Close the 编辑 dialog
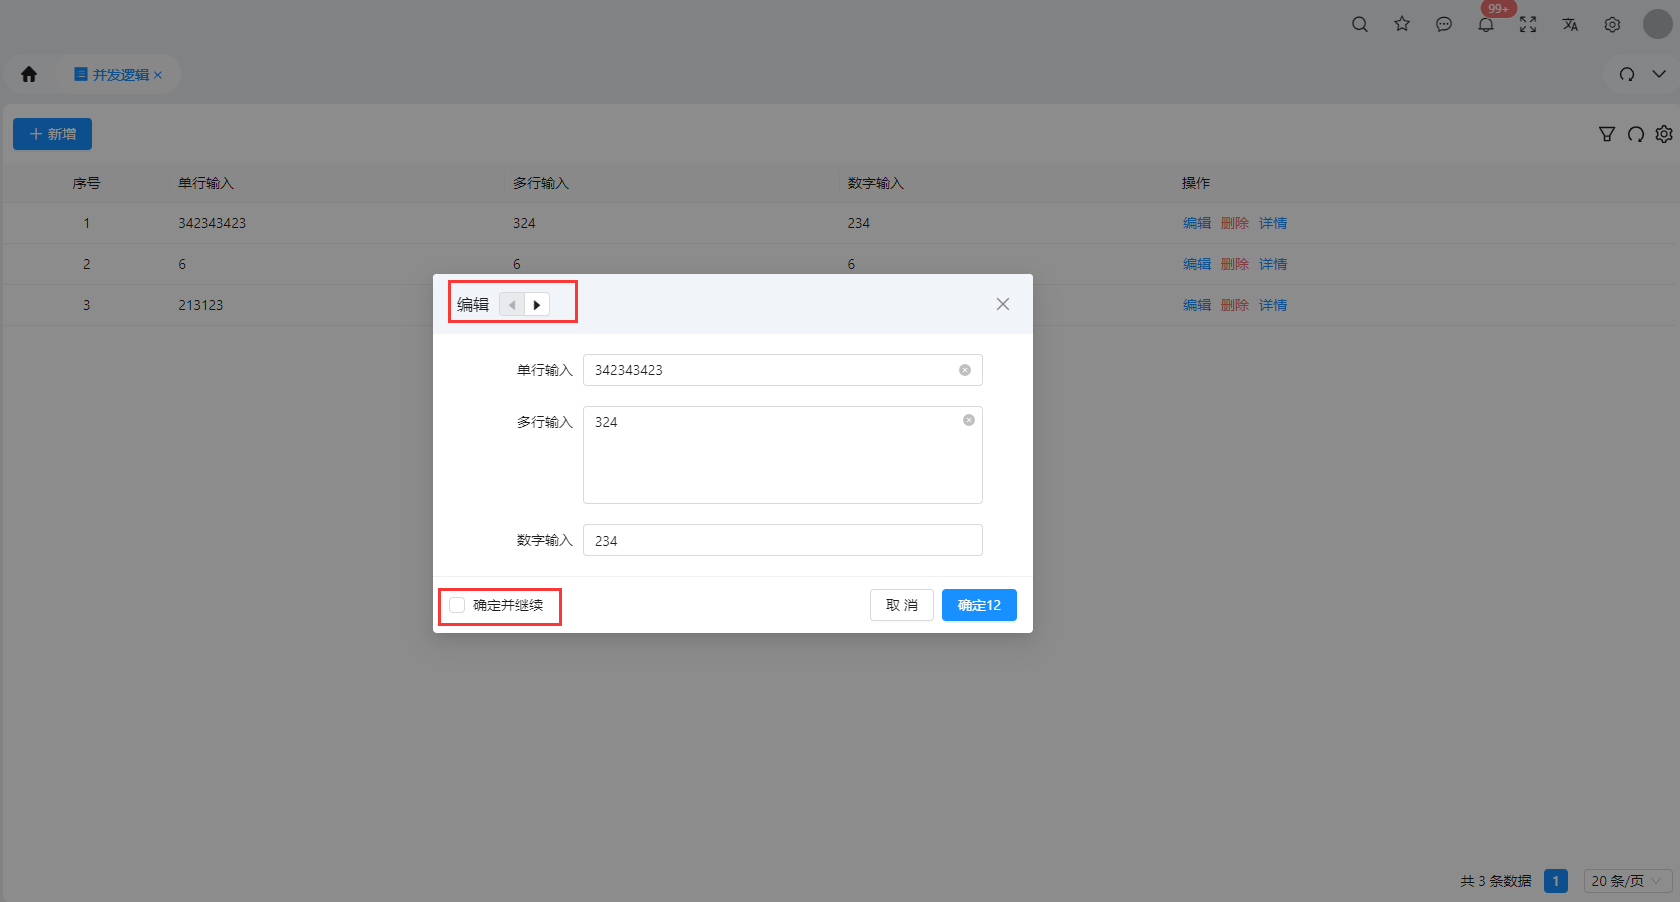1680x902 pixels. (1003, 304)
